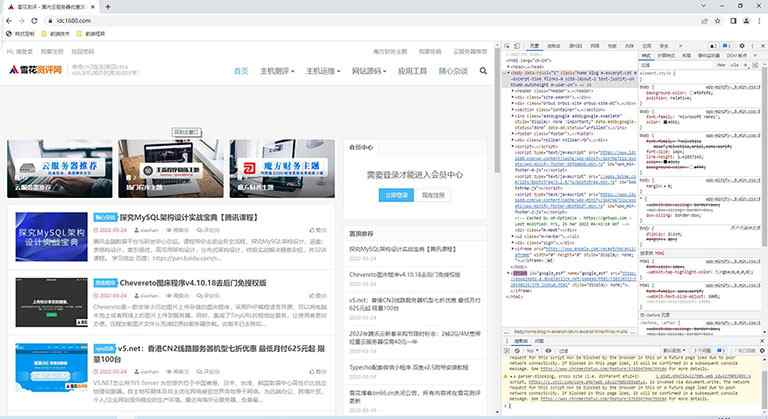This screenshot has height=419, width=768.
Task: Toggle the DevTools device toolbar icon
Action: pos(517,46)
